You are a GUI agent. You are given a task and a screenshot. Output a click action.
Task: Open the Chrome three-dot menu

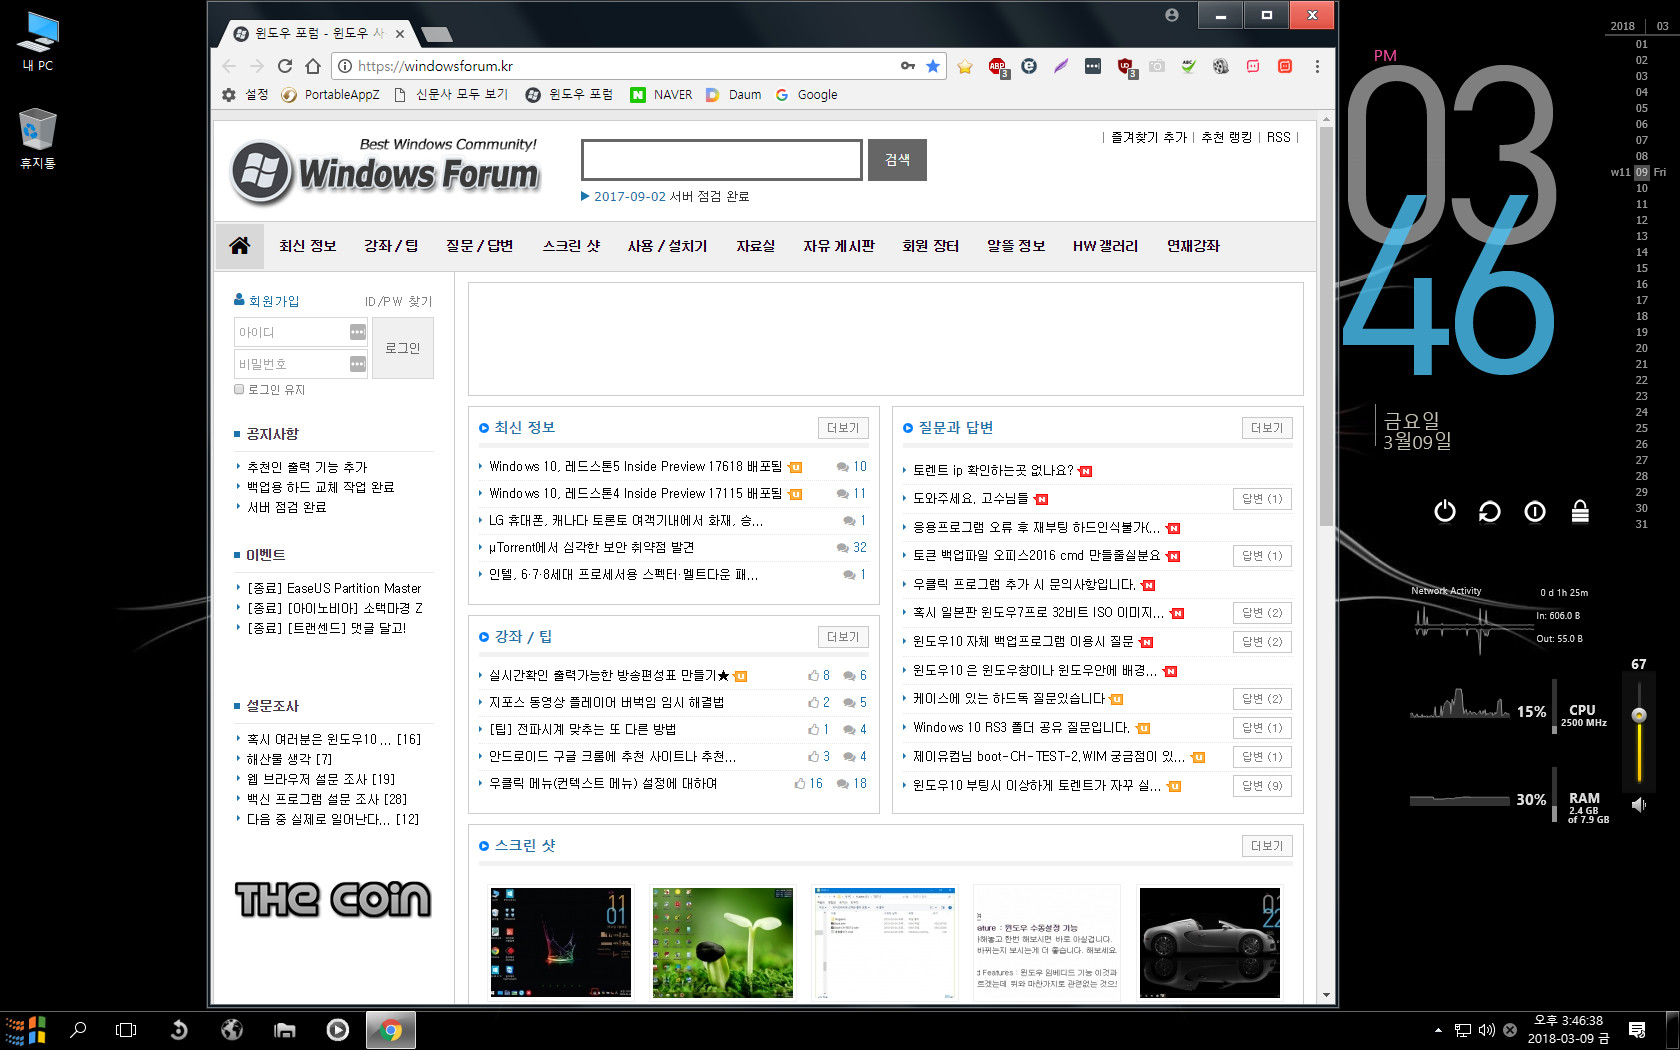pyautogui.click(x=1317, y=66)
